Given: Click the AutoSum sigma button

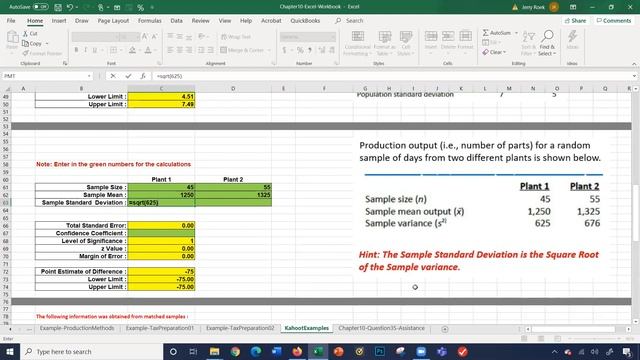Looking at the screenshot, I should click(x=496, y=33).
